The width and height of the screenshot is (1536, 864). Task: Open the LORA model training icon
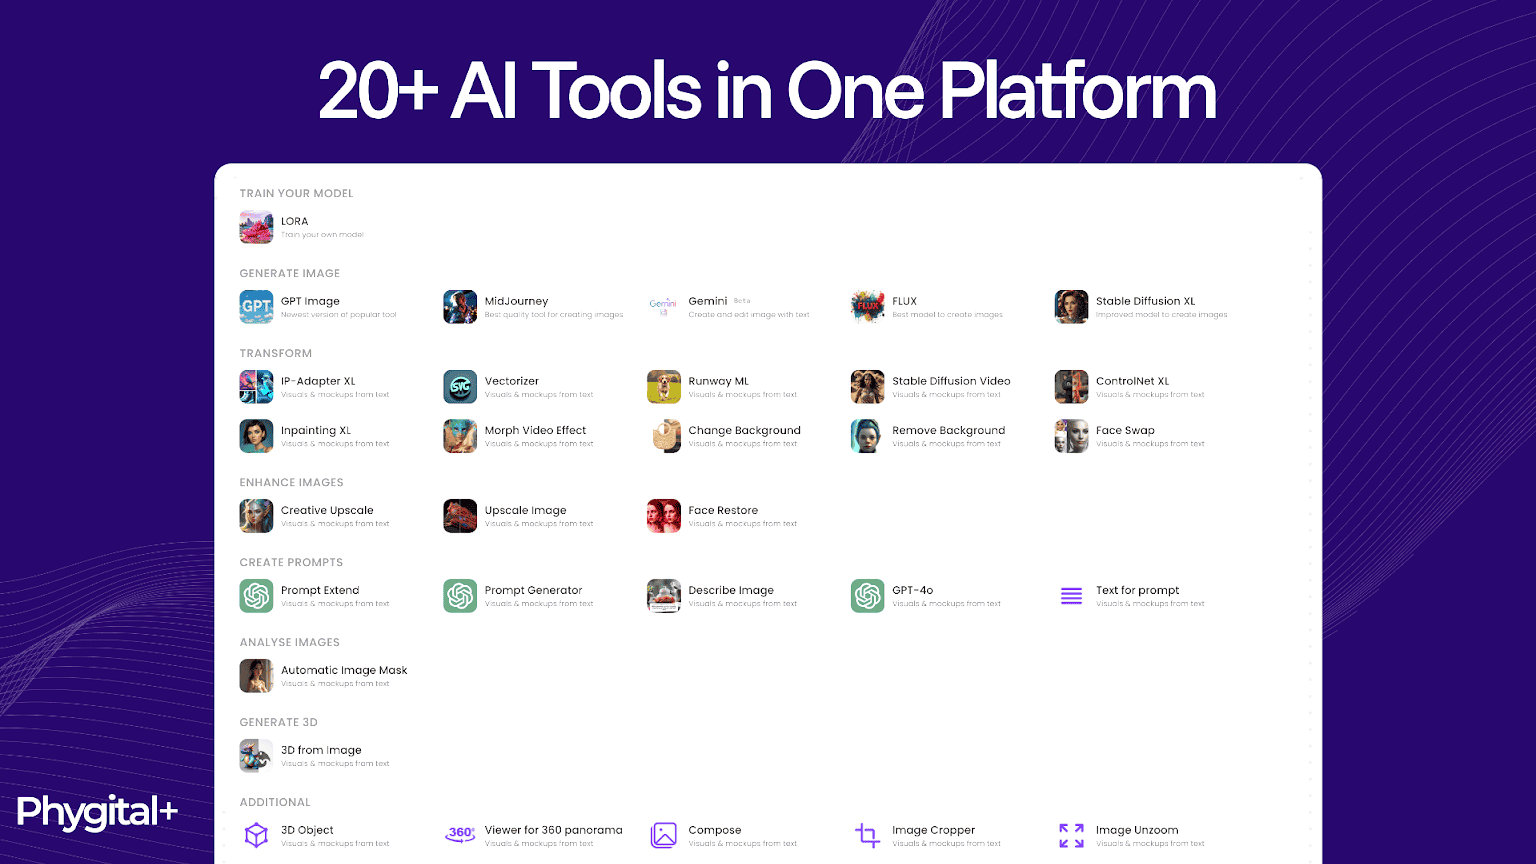[x=256, y=227]
